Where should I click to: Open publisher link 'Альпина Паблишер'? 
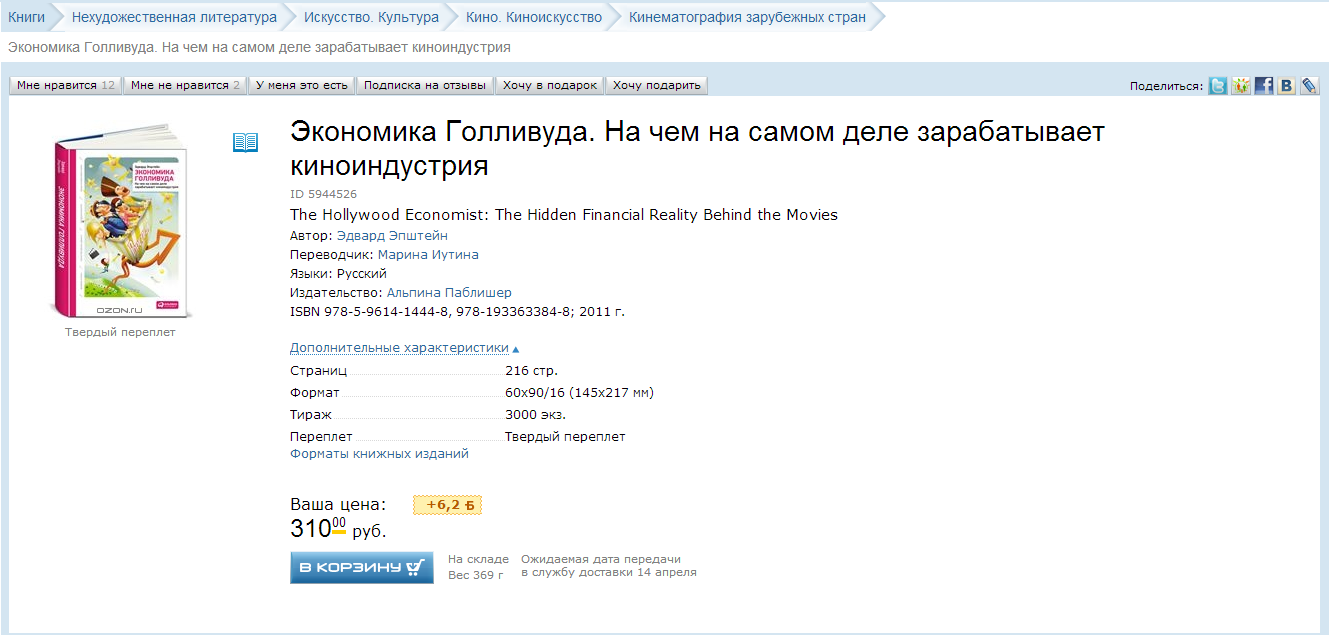[449, 293]
